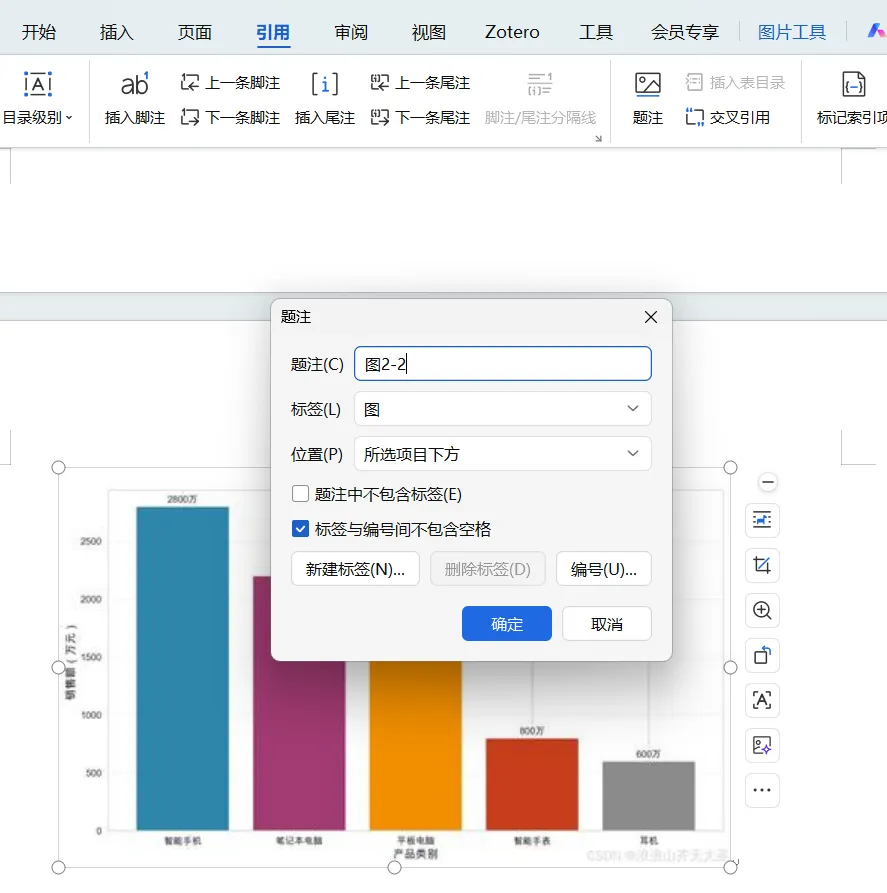887x893 pixels.
Task: Expand the position (位置) dropdown
Action: pyautogui.click(x=502, y=454)
